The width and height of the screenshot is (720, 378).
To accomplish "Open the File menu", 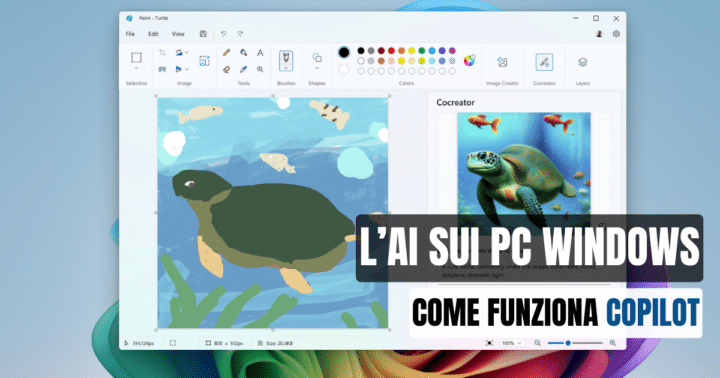I will click(130, 34).
